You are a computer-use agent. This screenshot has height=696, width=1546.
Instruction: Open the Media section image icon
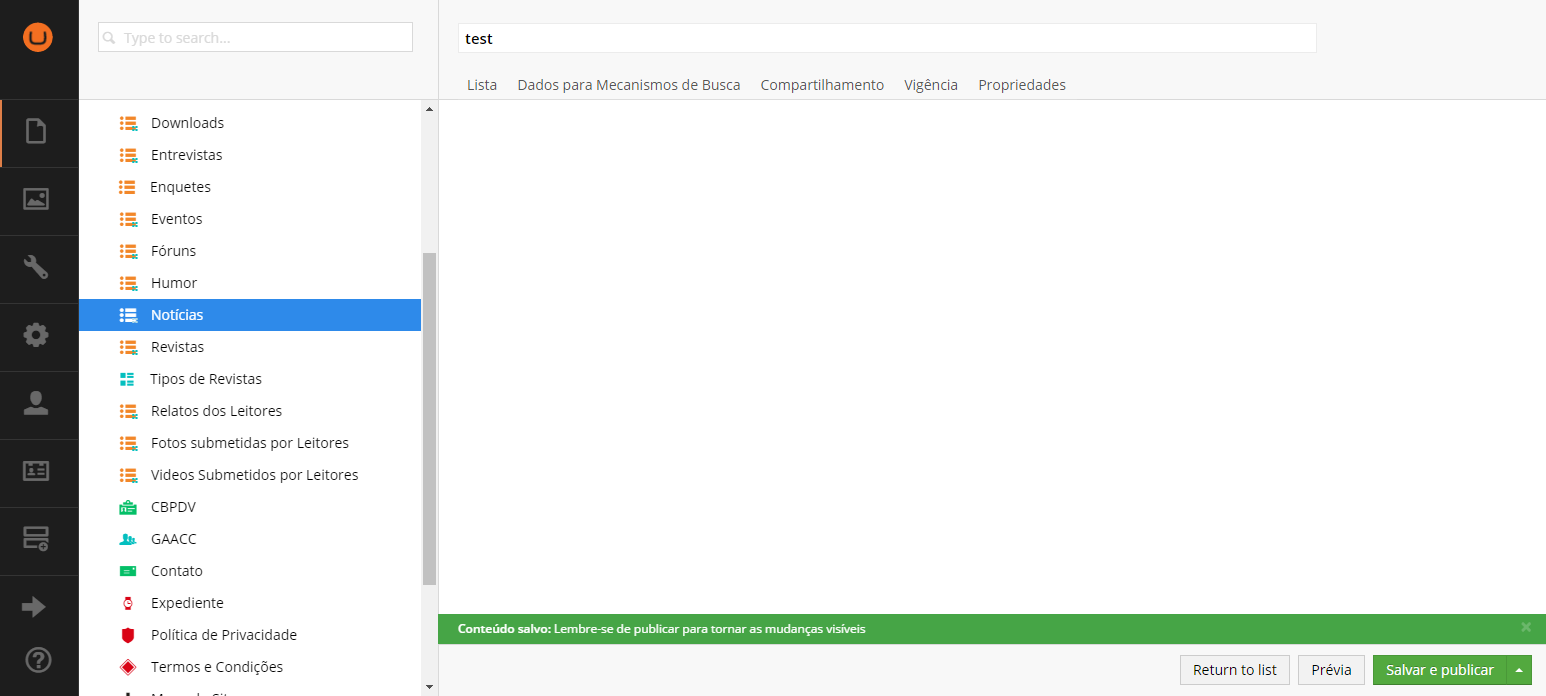36,199
